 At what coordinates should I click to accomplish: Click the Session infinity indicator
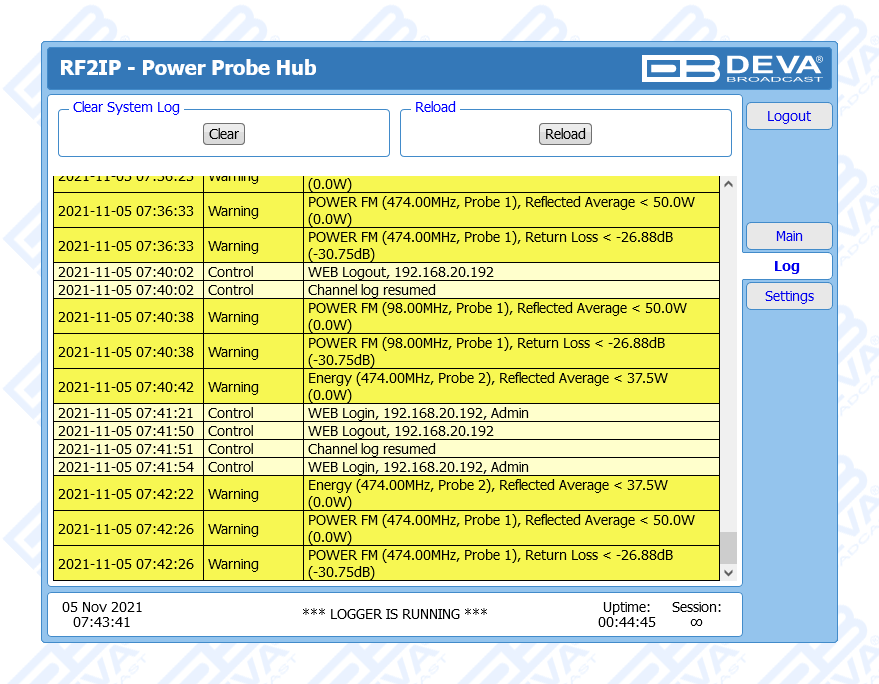(696, 622)
